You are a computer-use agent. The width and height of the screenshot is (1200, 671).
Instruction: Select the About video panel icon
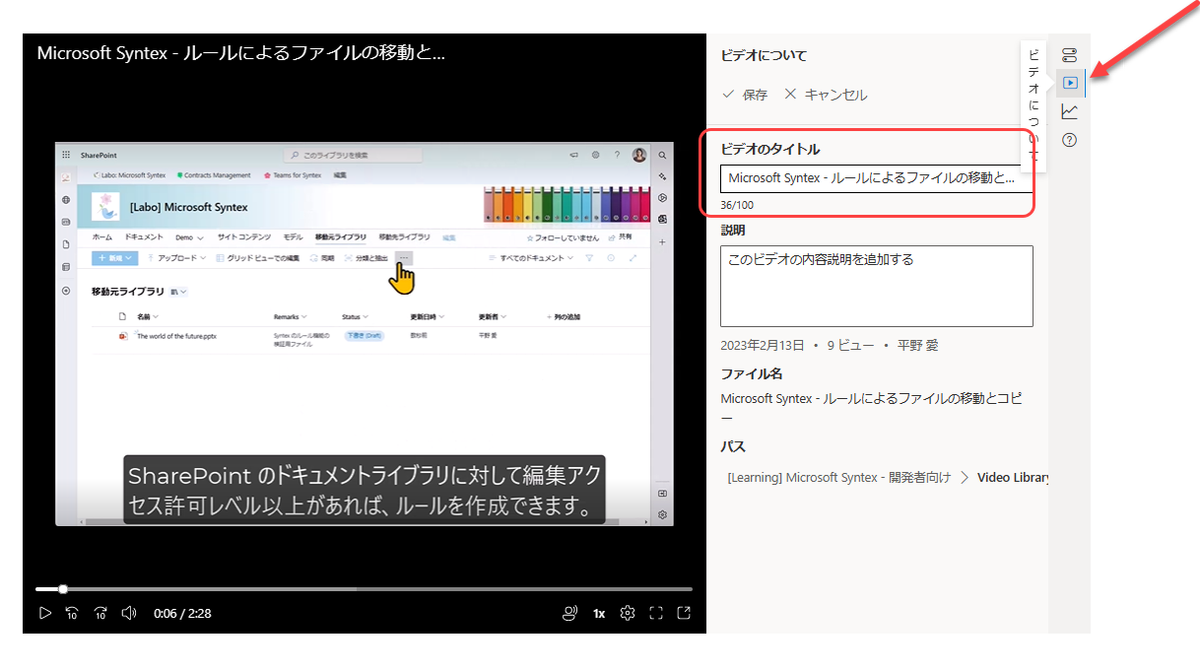click(1070, 83)
